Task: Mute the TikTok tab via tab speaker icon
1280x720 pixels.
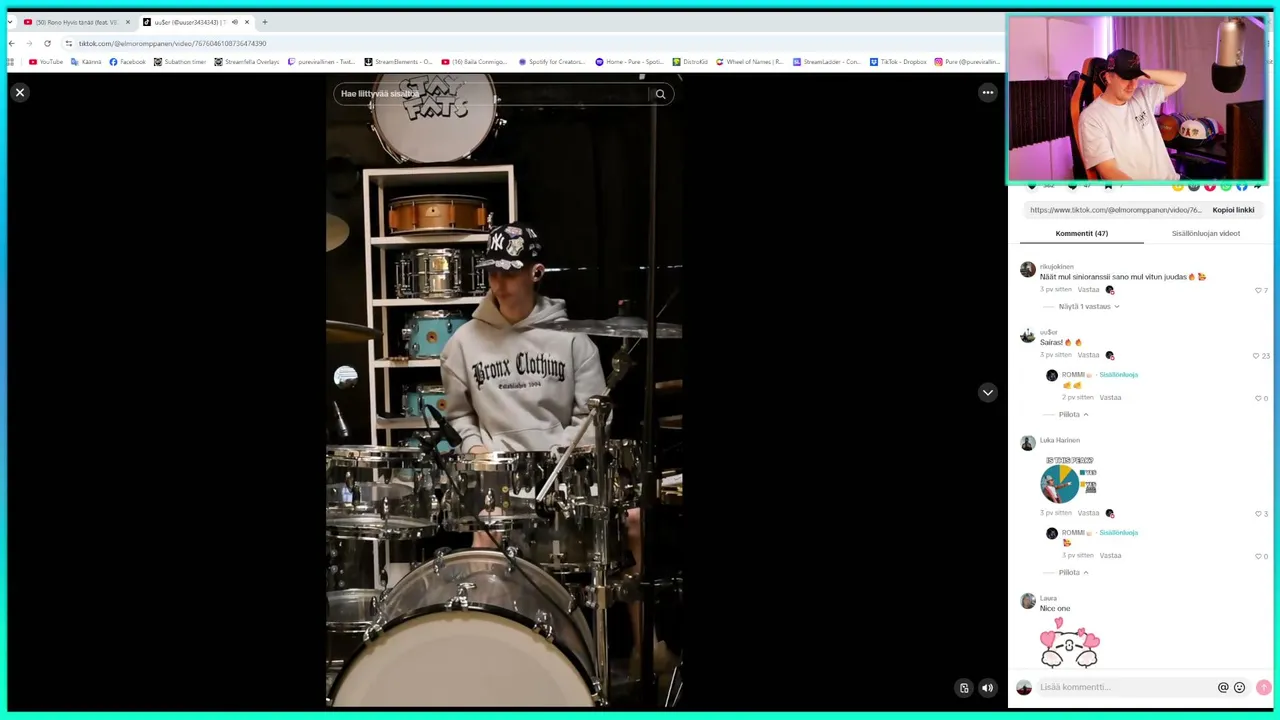Action: click(235, 22)
